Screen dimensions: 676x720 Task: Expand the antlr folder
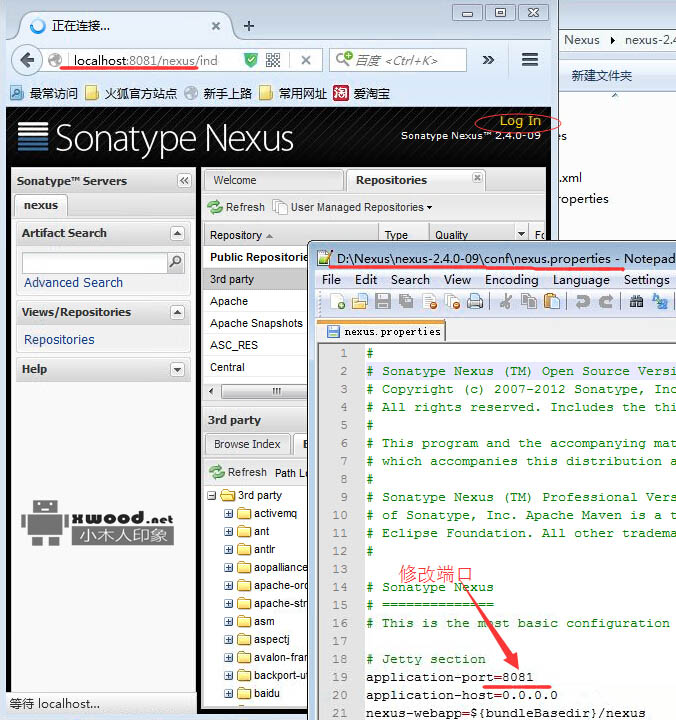pyautogui.click(x=229, y=549)
